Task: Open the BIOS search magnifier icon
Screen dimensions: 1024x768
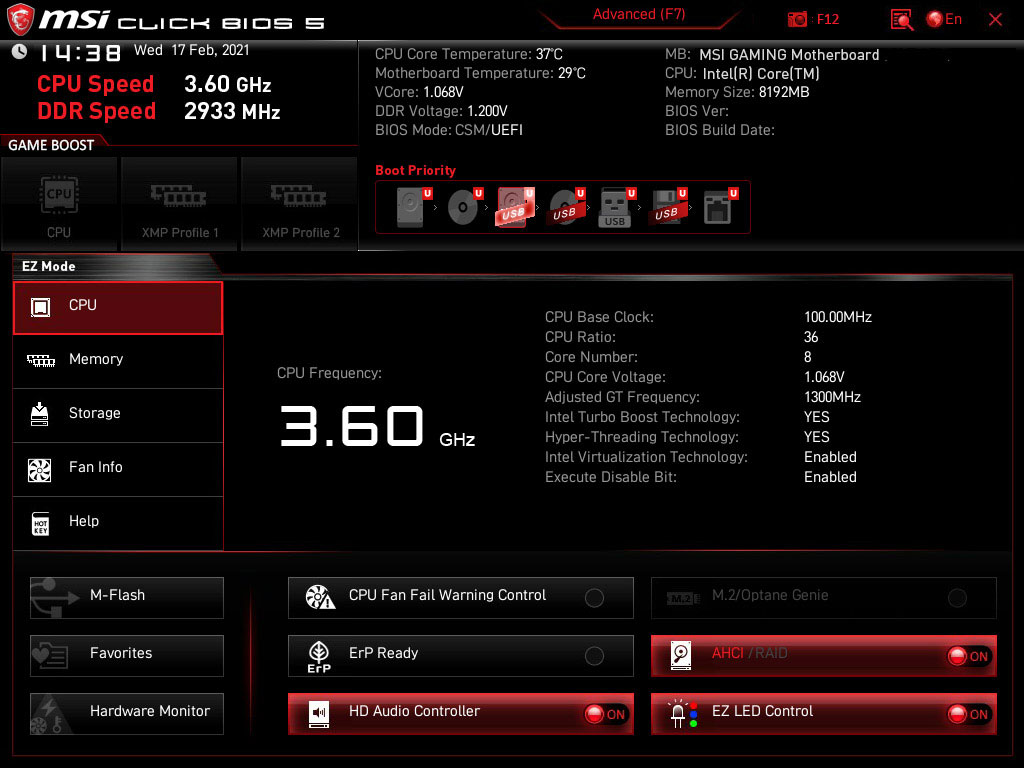Action: [901, 20]
